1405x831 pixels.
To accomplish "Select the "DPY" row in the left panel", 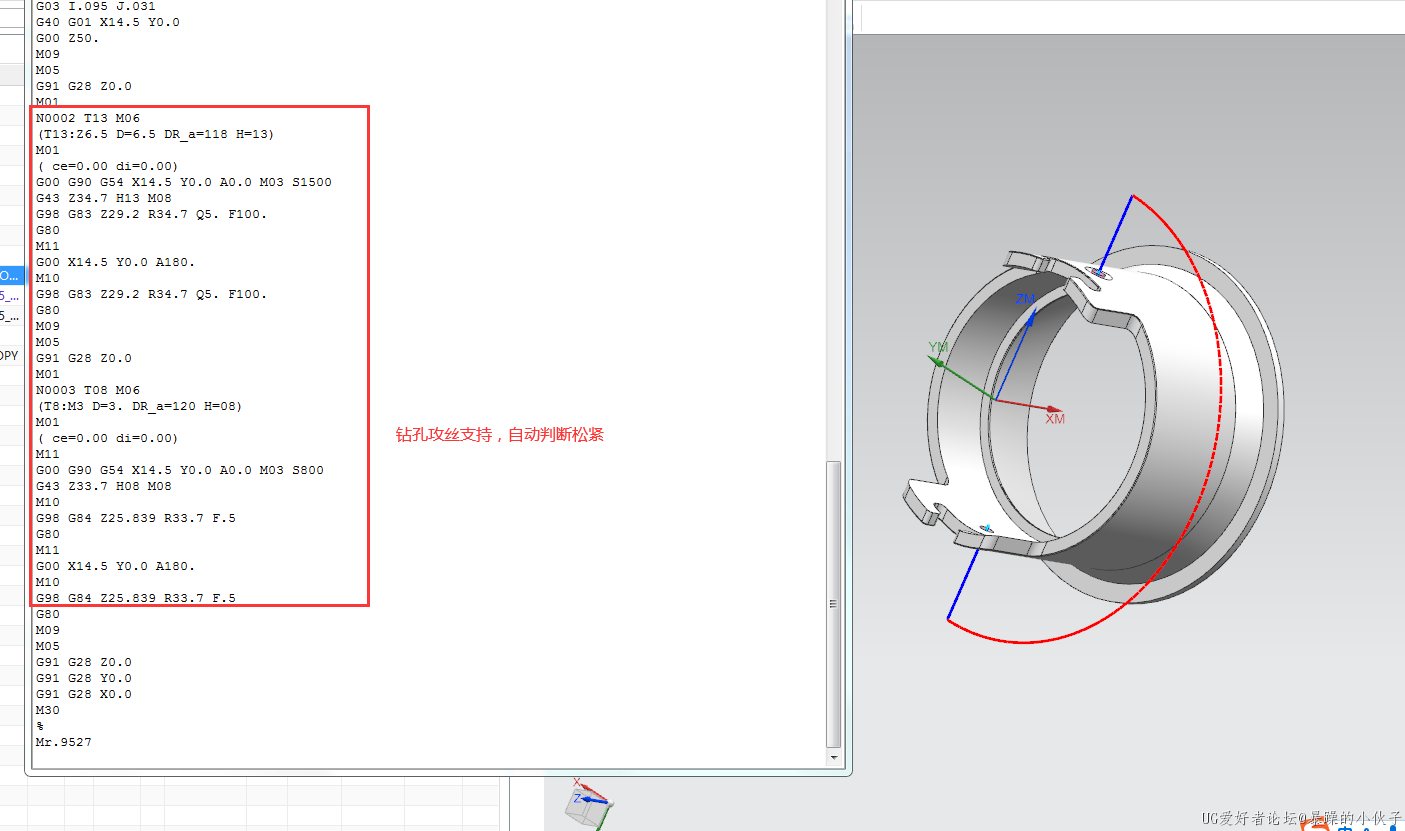I will [11, 356].
